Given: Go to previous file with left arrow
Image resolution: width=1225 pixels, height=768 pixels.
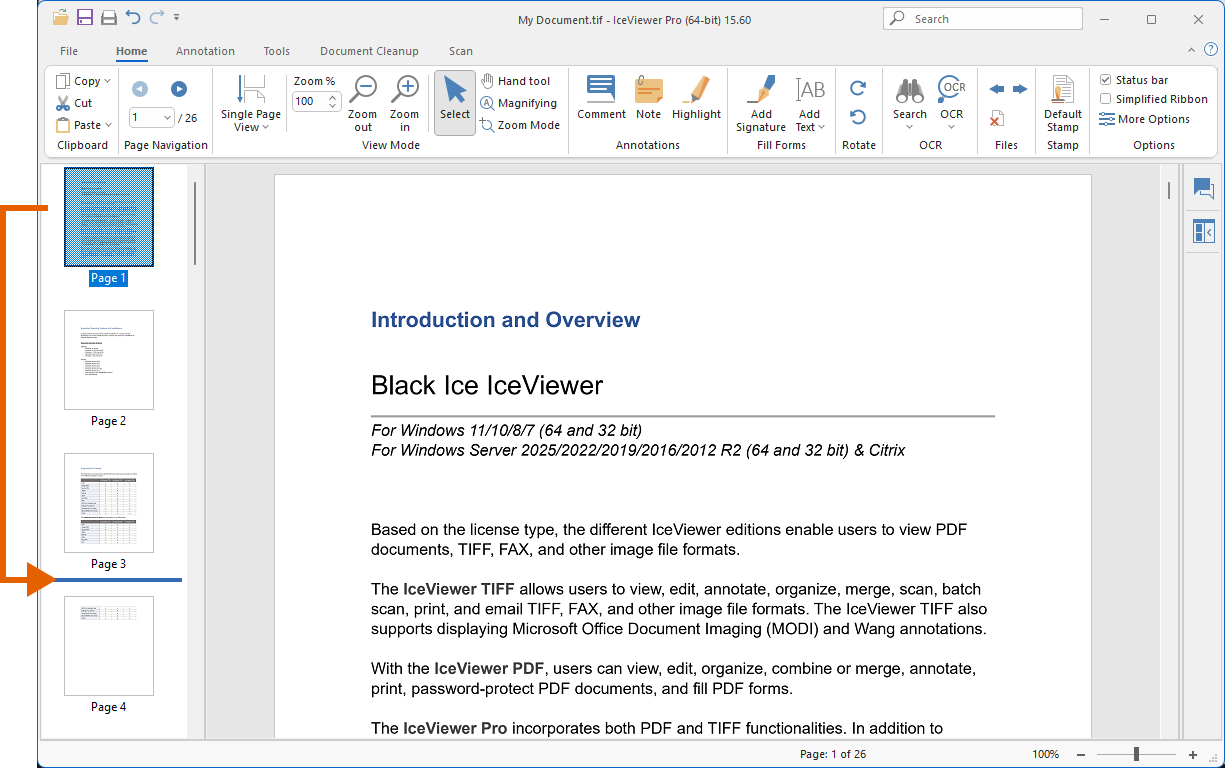Looking at the screenshot, I should [x=997, y=89].
